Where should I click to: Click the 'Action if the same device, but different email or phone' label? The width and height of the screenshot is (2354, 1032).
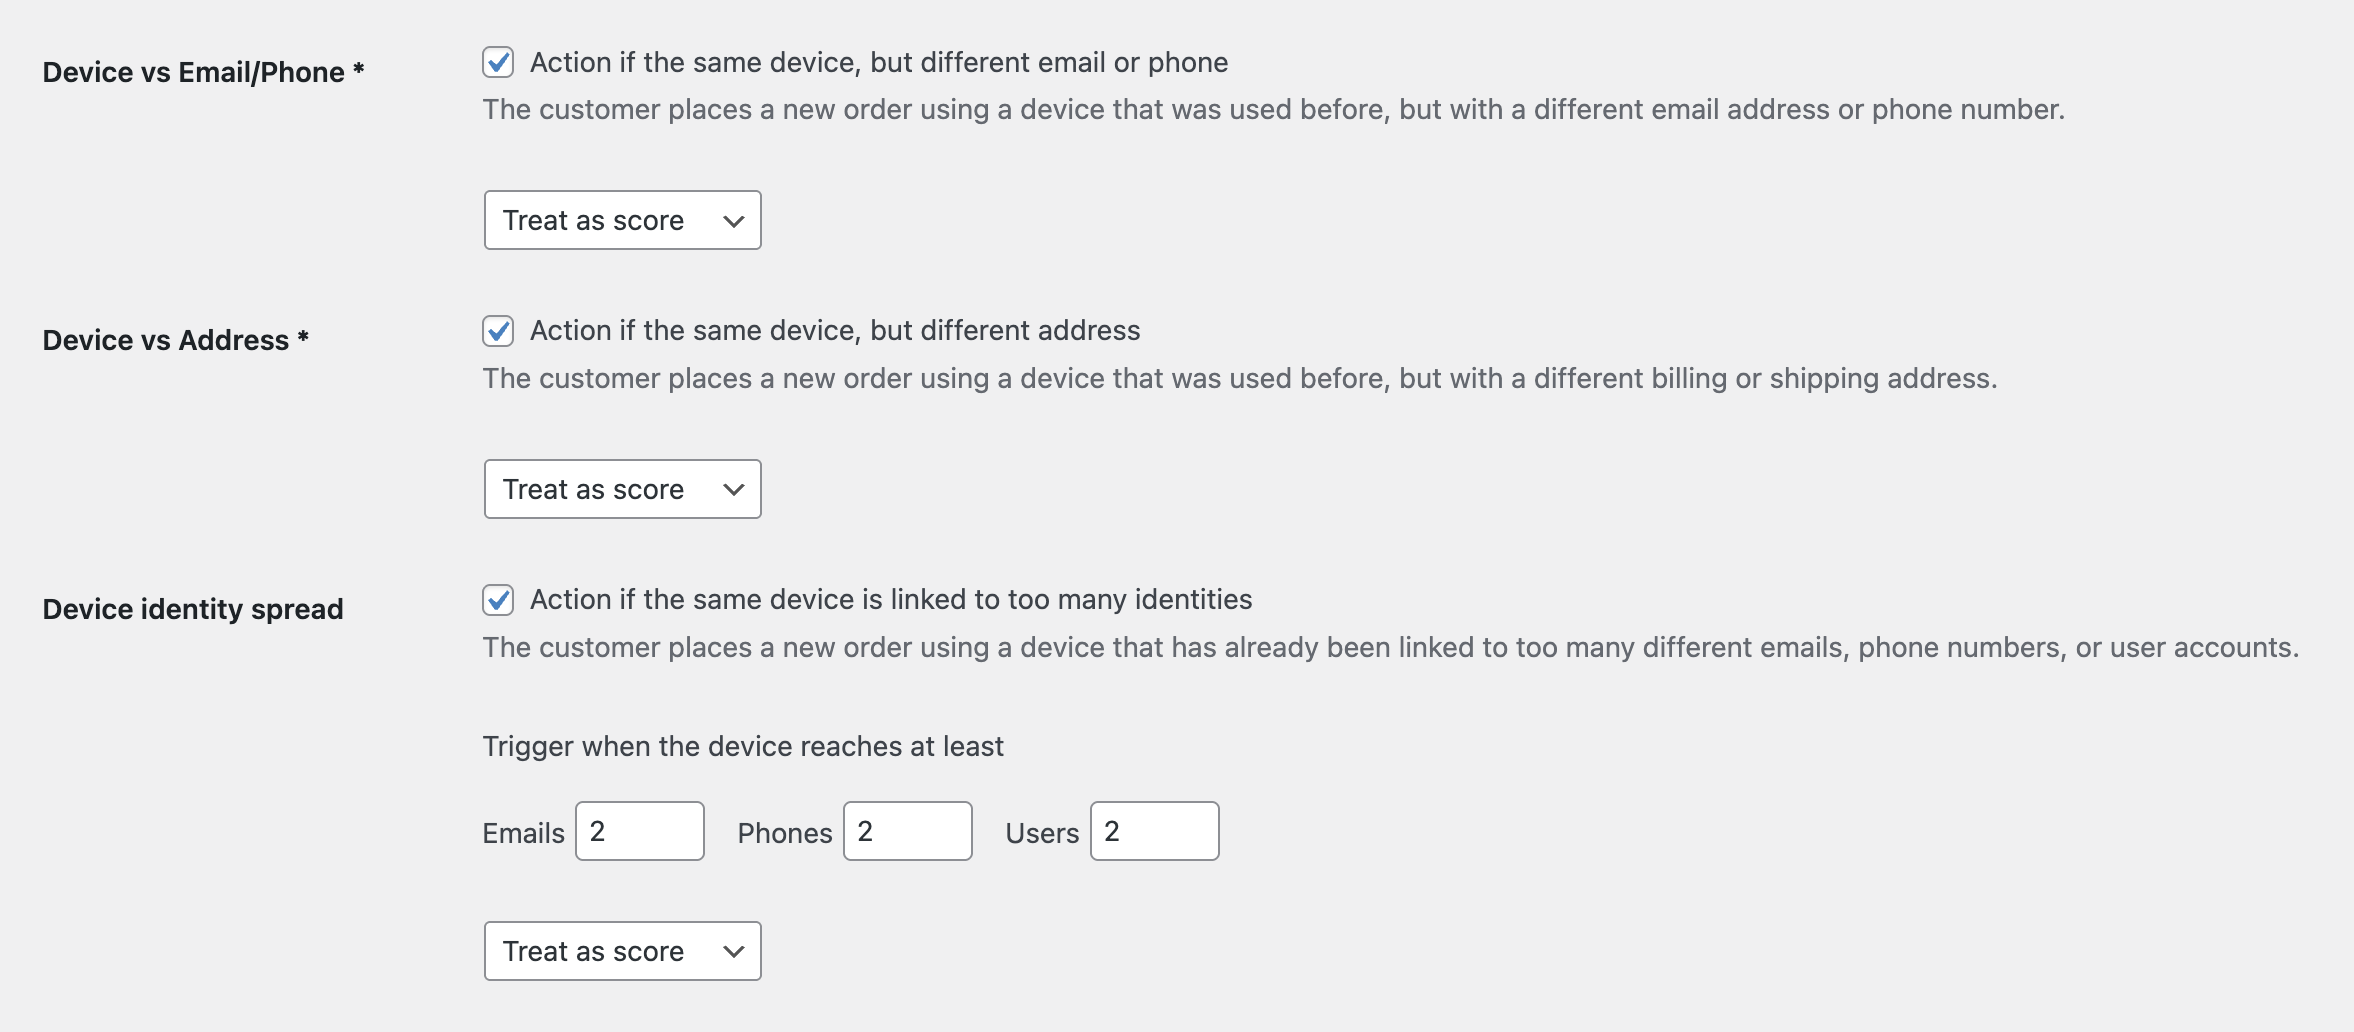click(879, 62)
